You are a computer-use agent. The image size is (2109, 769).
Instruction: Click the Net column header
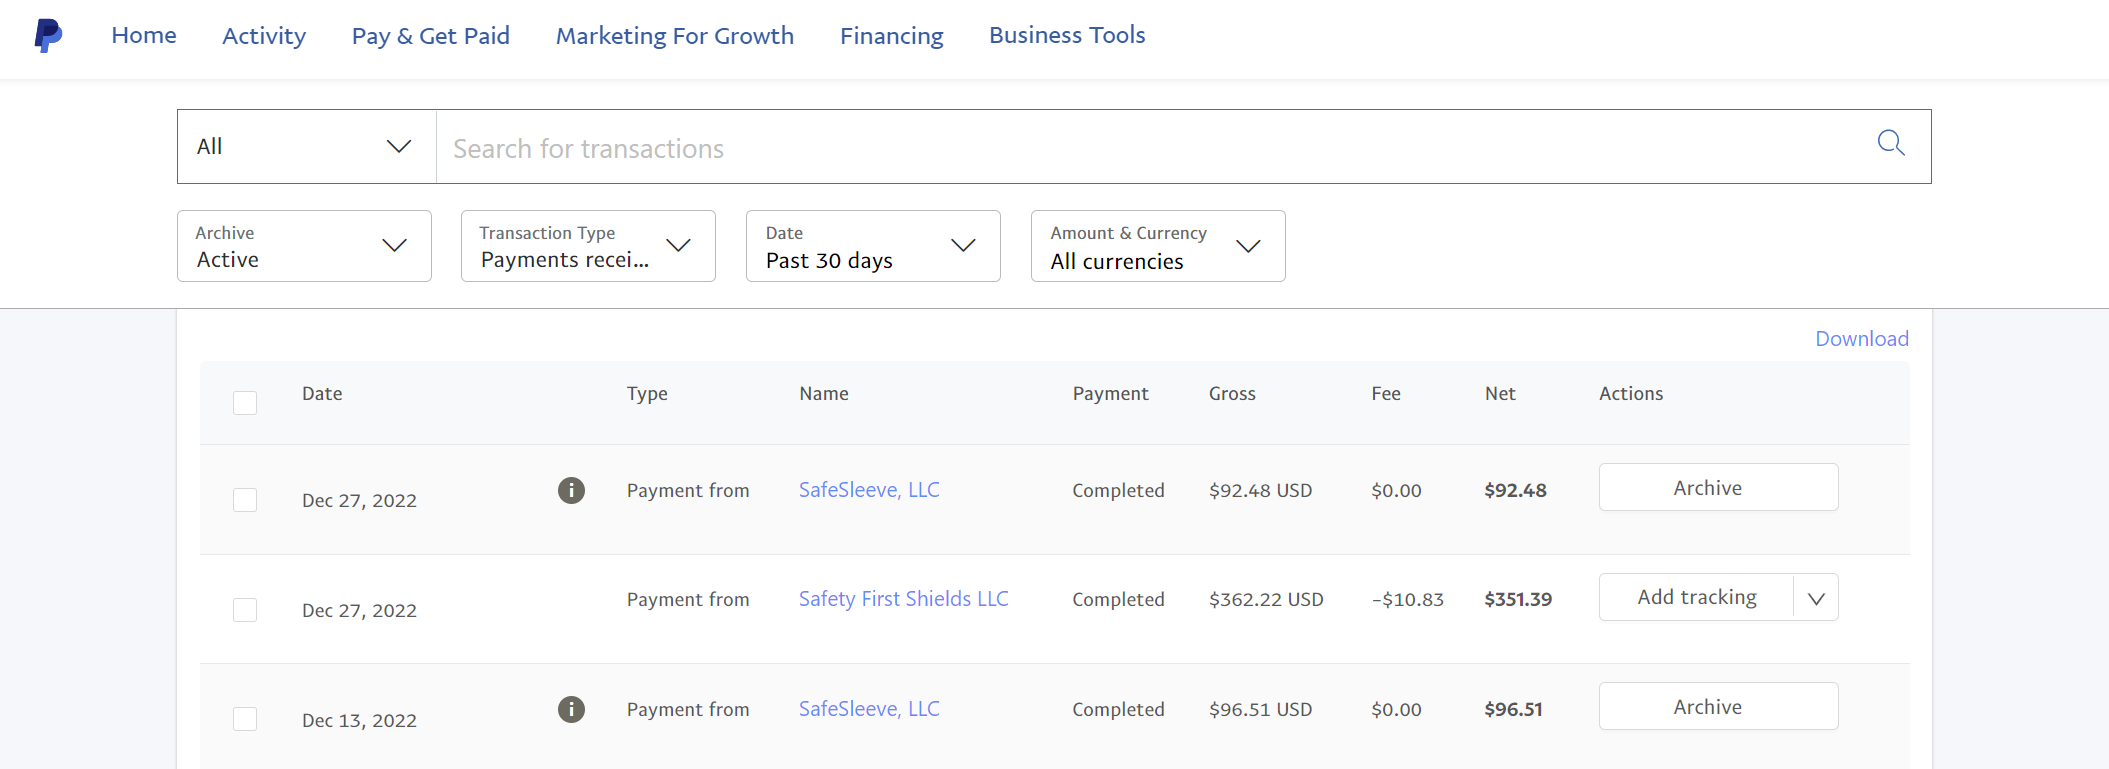pyautogui.click(x=1500, y=394)
